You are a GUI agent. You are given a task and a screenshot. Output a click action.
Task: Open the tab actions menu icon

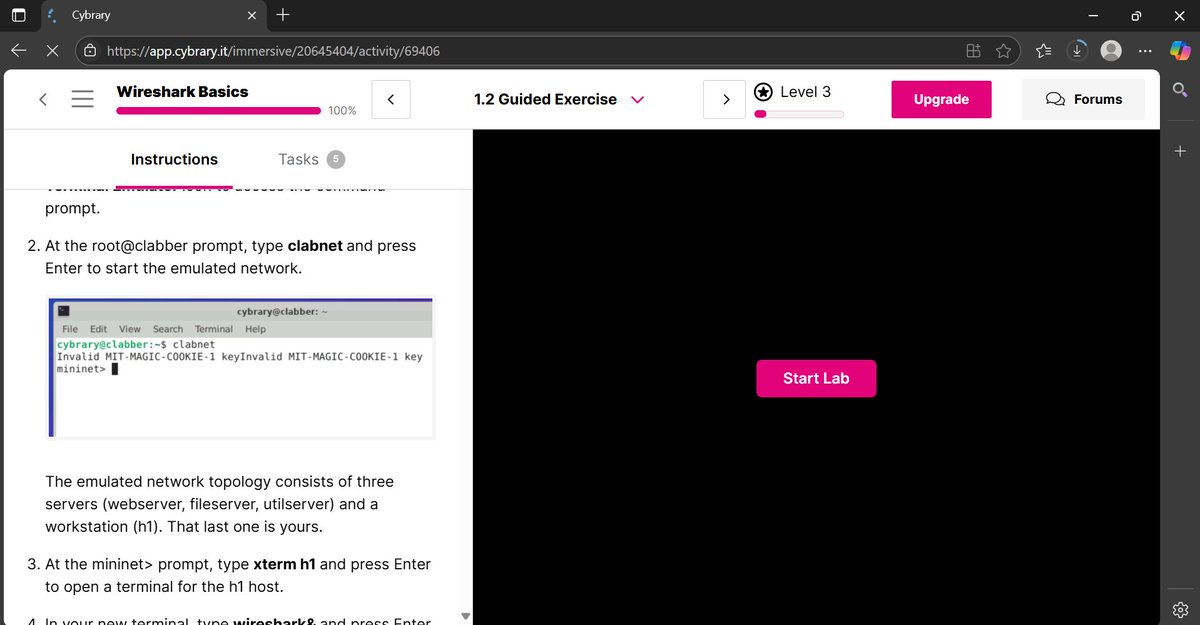[19, 15]
